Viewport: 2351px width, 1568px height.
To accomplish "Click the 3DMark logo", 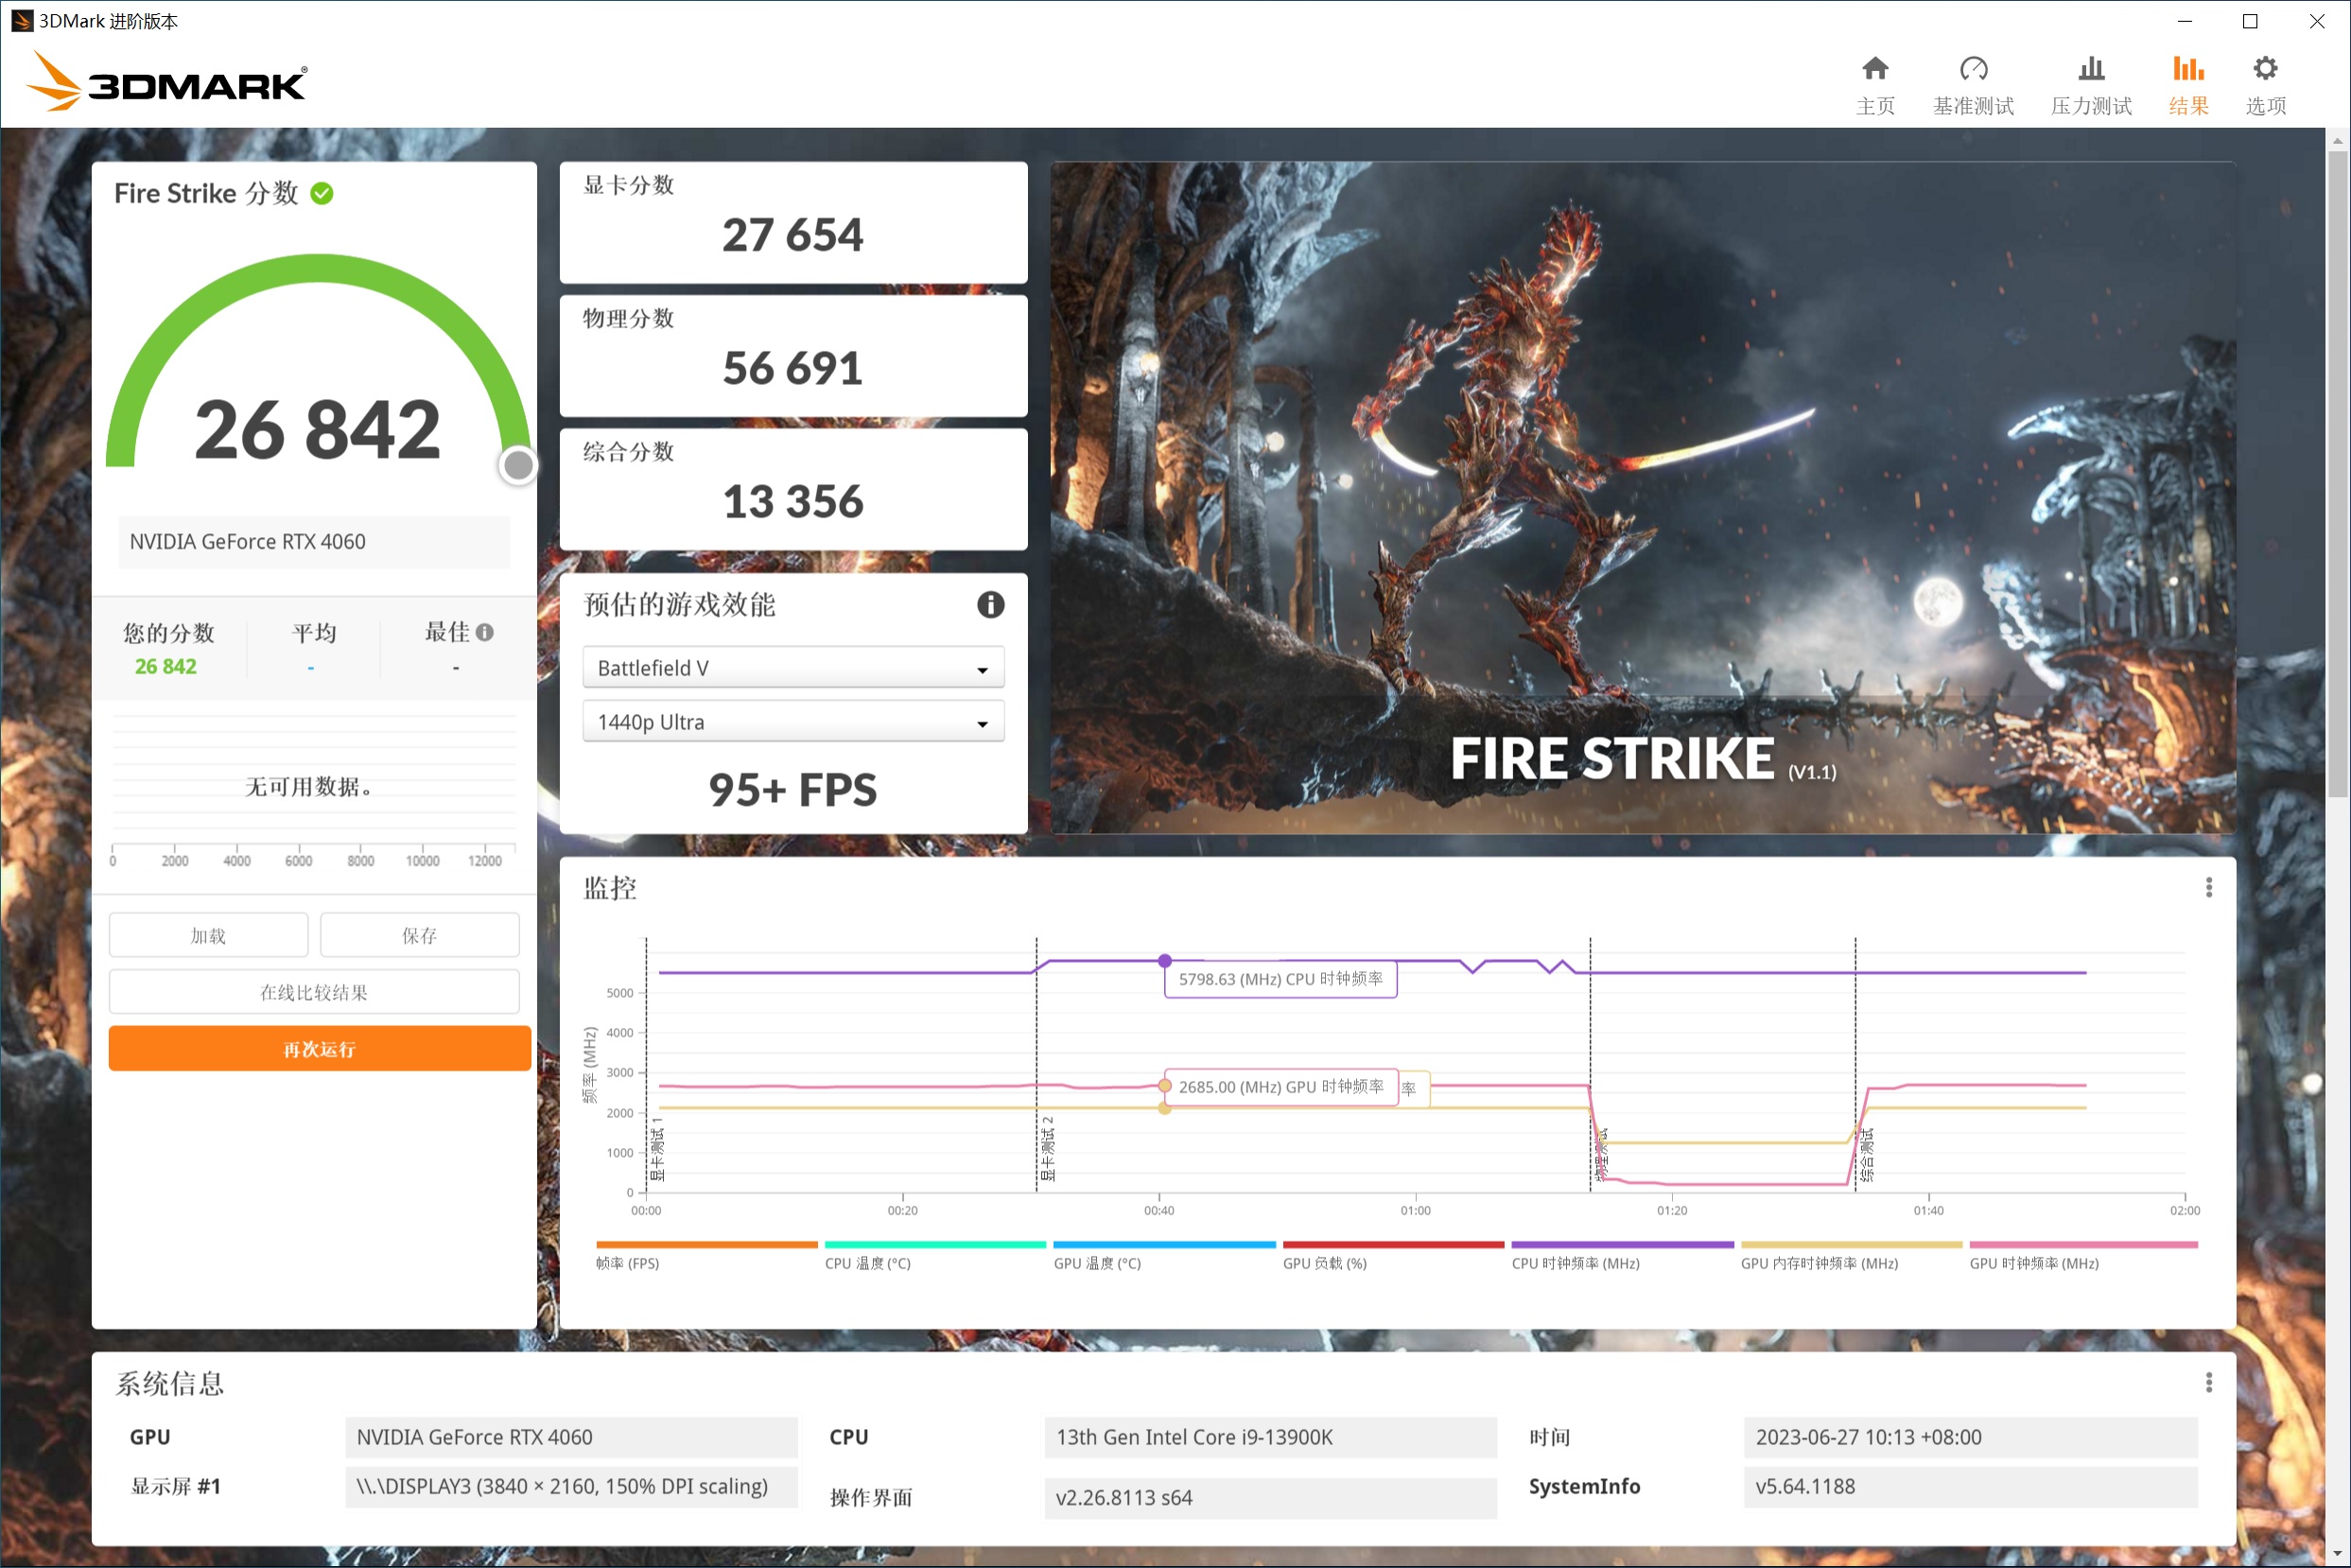I will 166,82.
